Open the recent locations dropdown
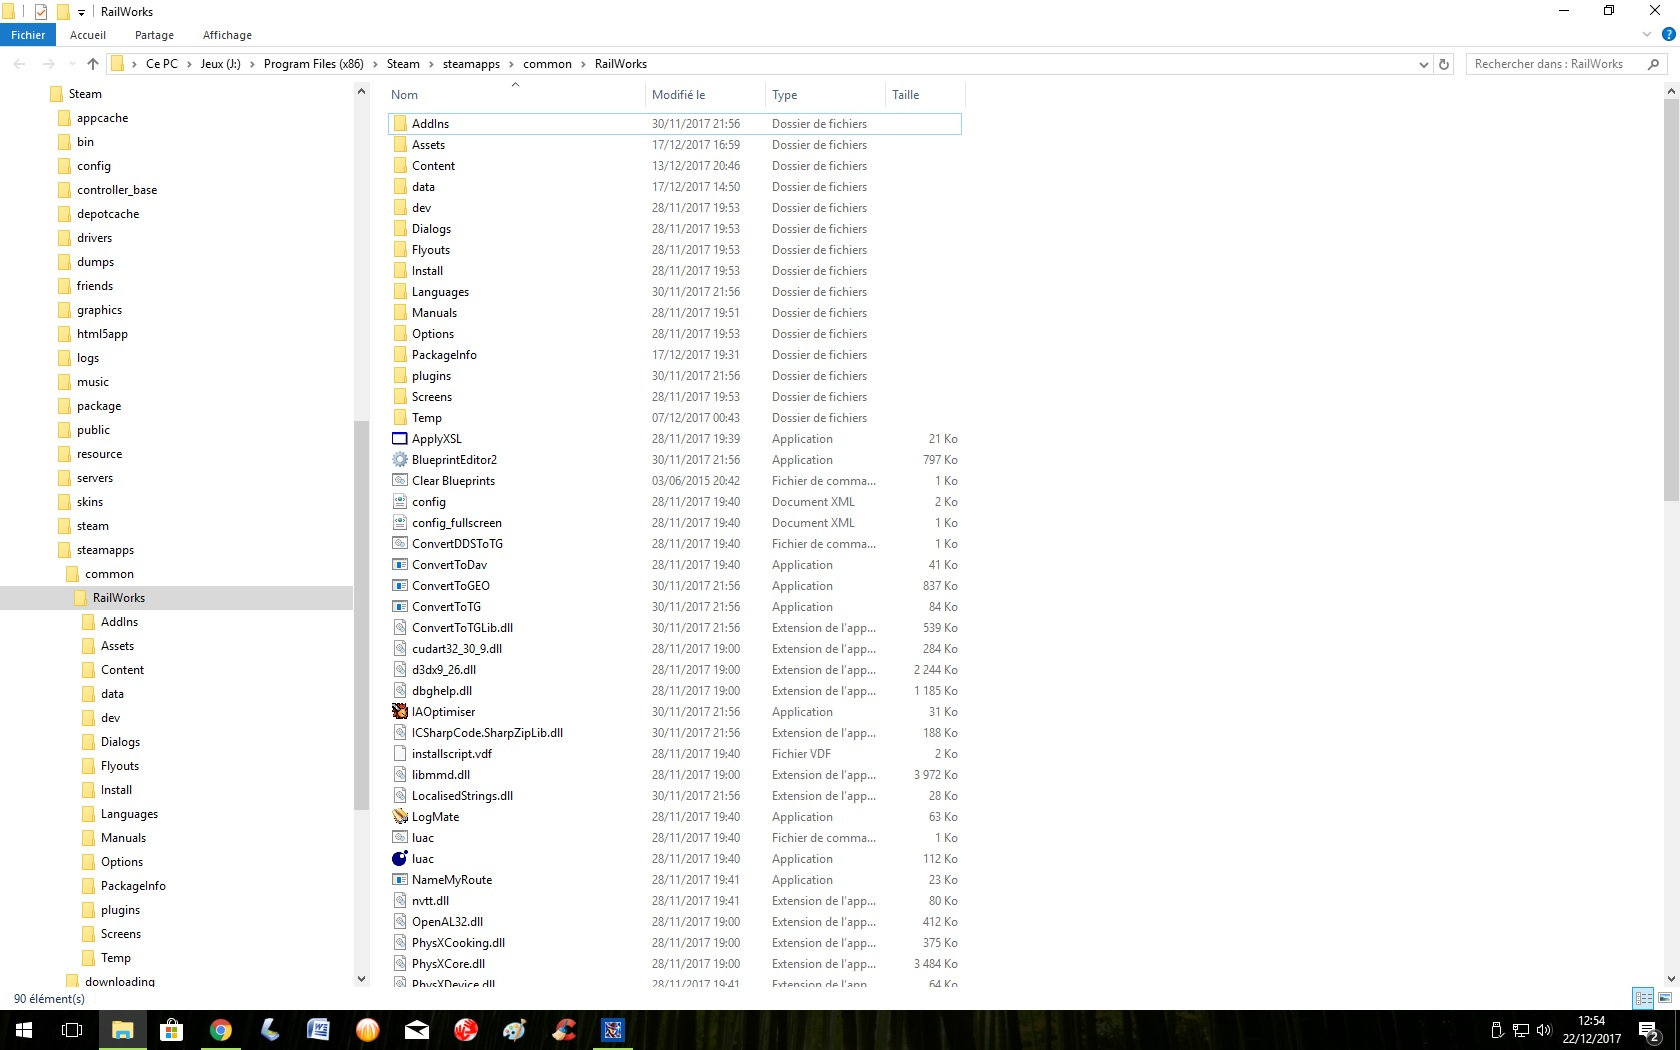Screen dimensions: 1680x1050 pos(71,64)
